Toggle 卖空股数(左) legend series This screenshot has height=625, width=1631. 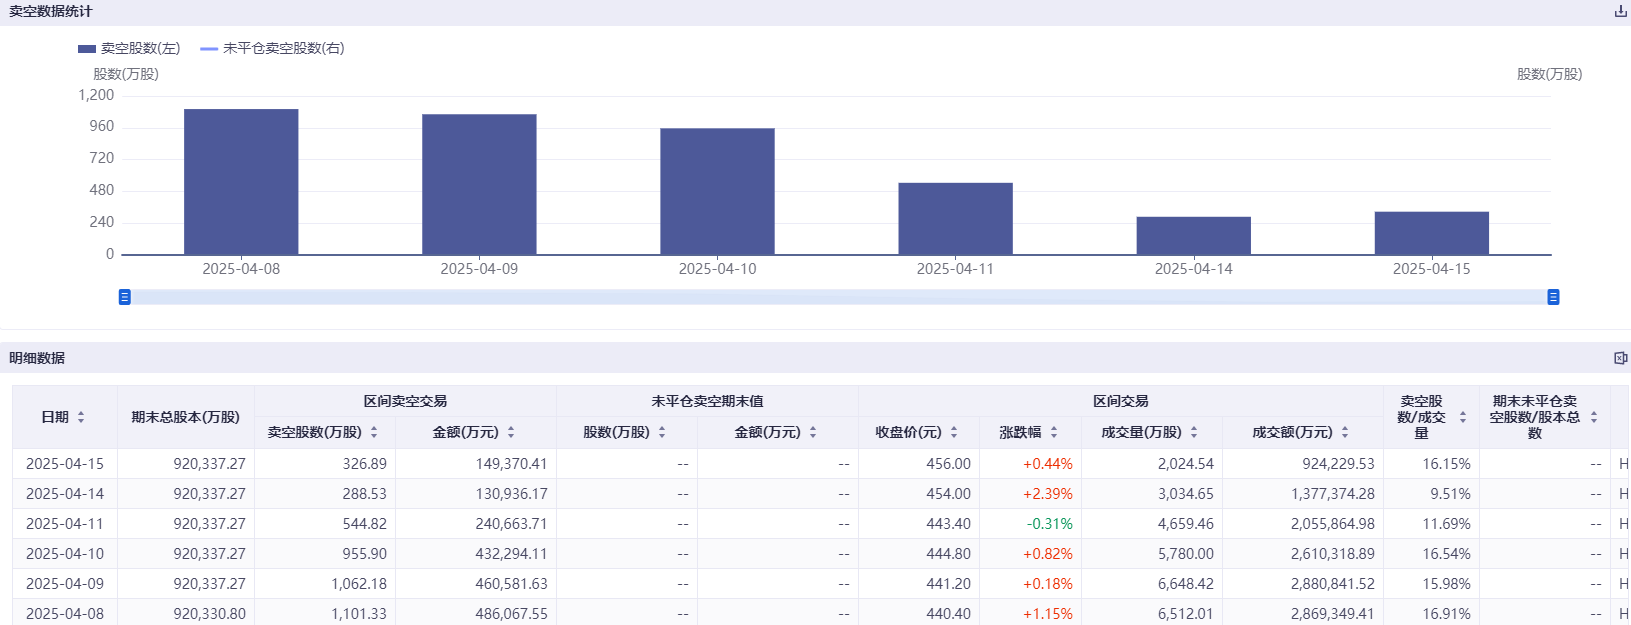click(x=129, y=48)
